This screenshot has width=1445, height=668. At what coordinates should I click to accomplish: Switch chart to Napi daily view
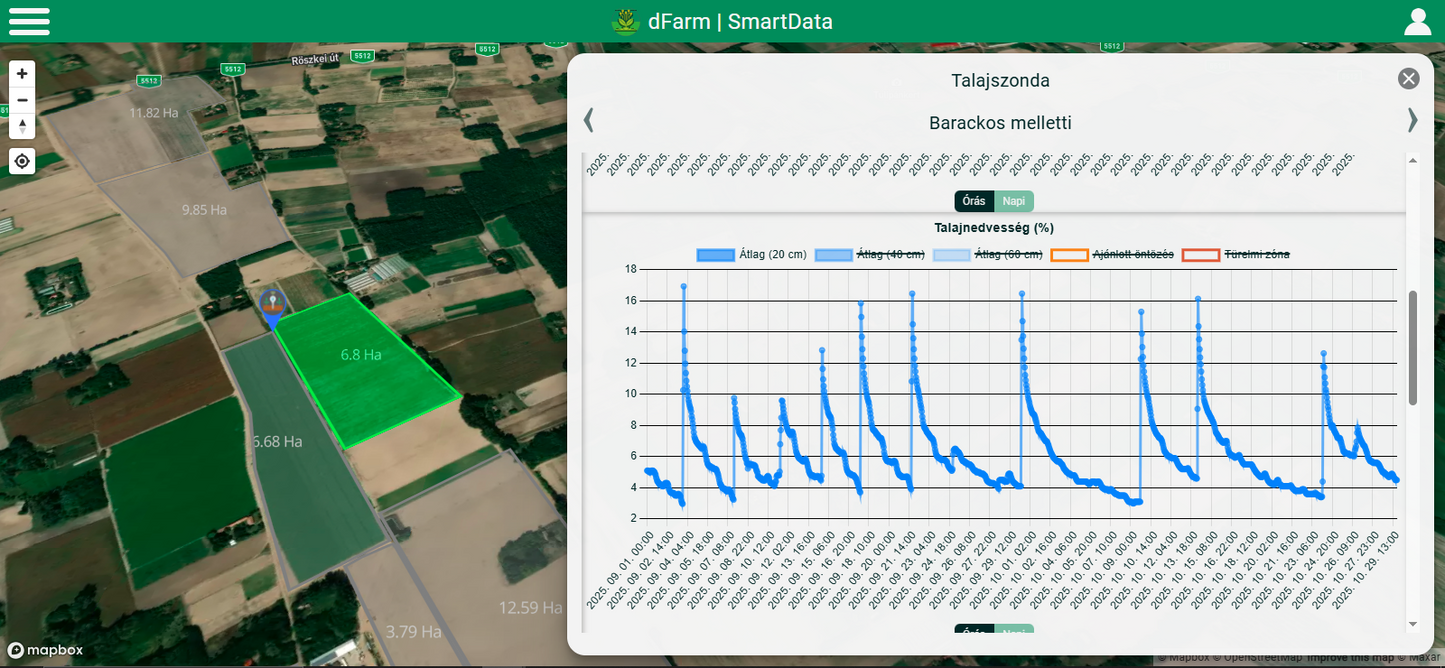coord(1014,201)
